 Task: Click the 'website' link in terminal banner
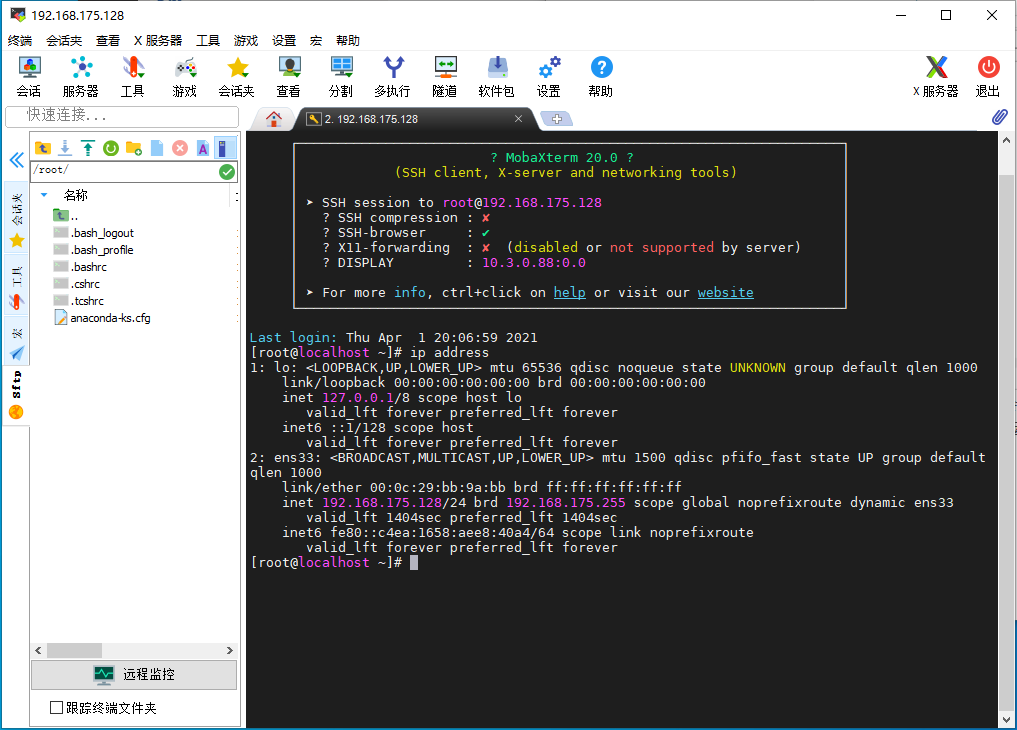725,293
